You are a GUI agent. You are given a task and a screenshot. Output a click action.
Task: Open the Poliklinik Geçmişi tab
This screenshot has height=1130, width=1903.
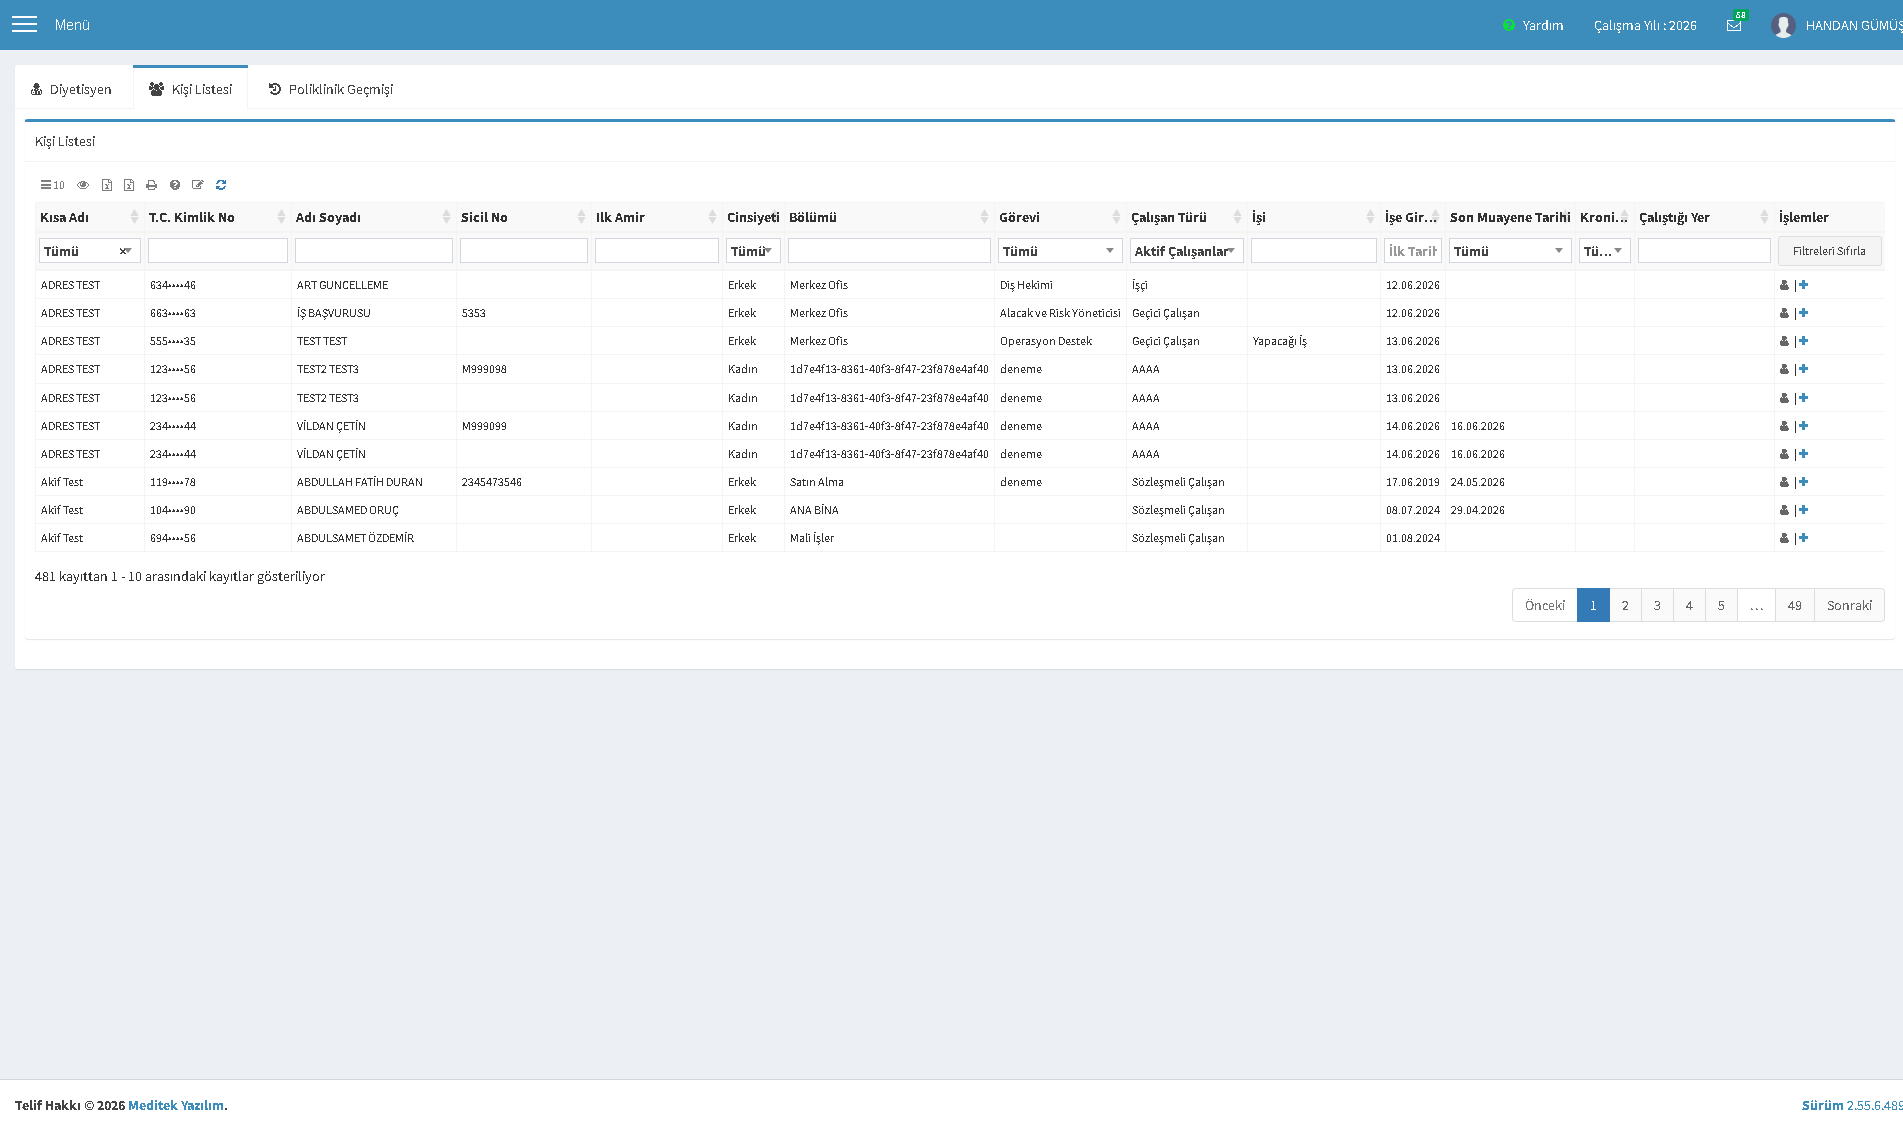[331, 89]
